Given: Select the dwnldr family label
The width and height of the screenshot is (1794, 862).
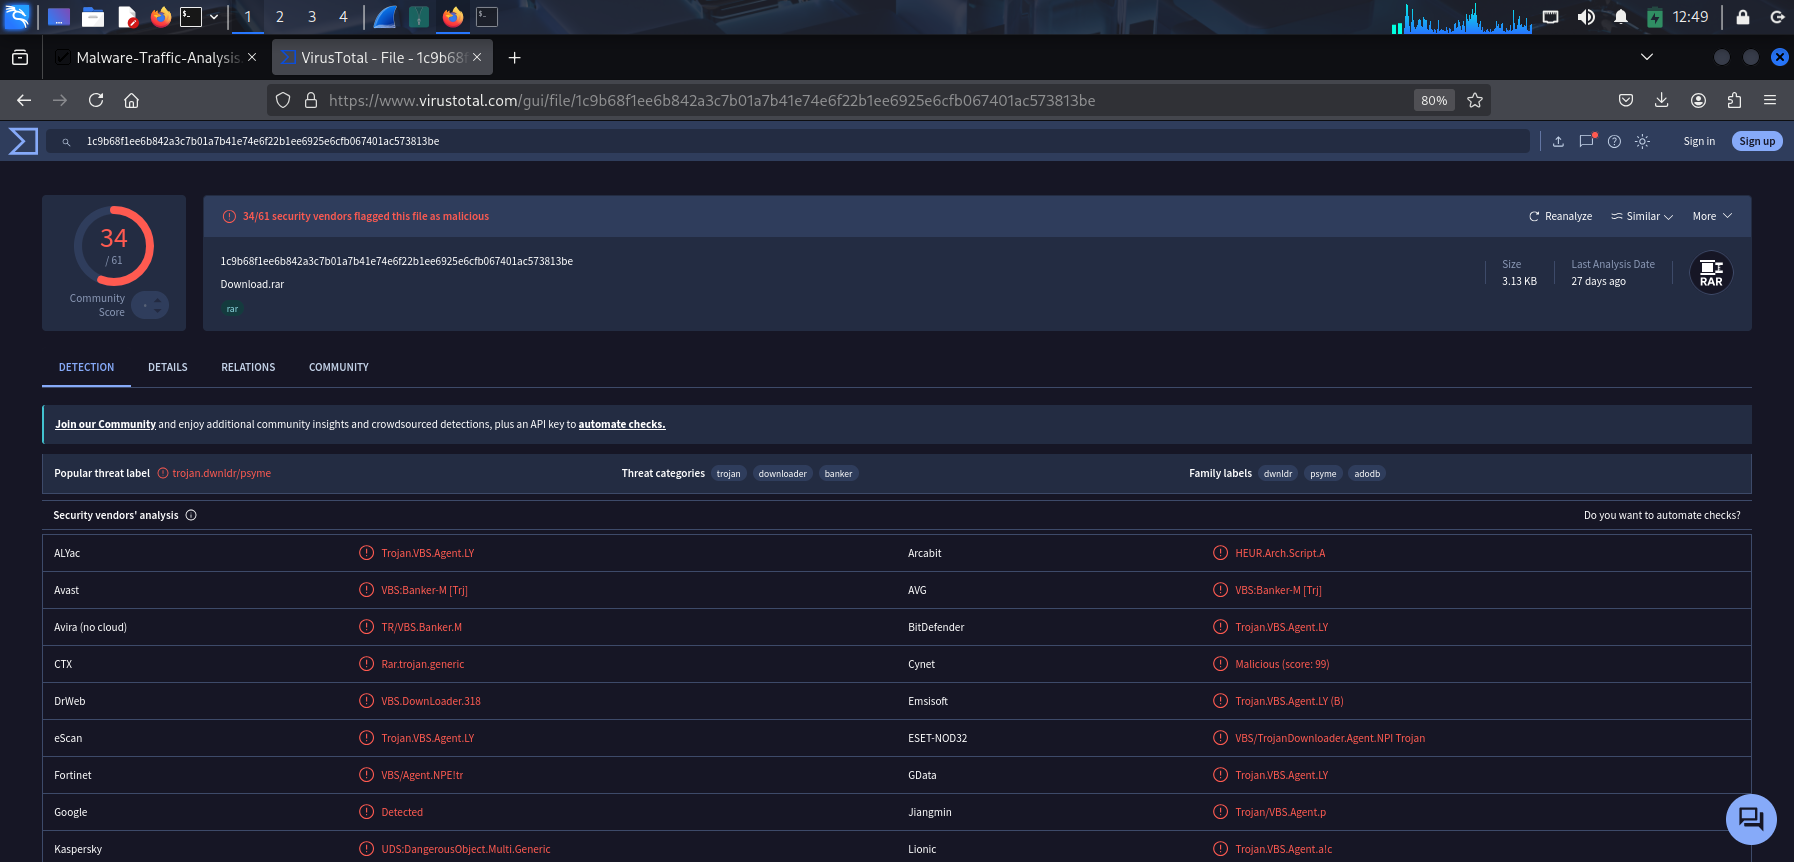Looking at the screenshot, I should point(1278,474).
